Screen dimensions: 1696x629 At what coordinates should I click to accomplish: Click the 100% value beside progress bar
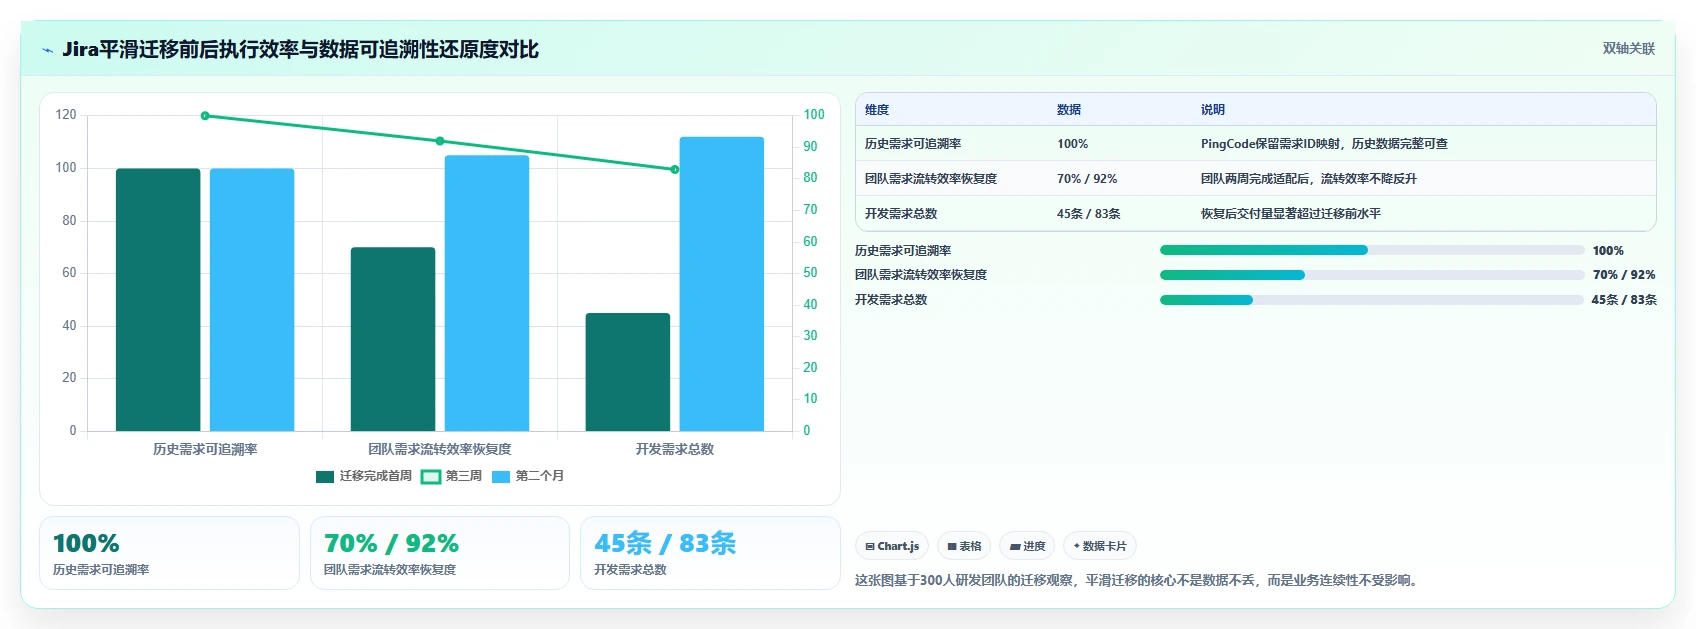[1608, 251]
